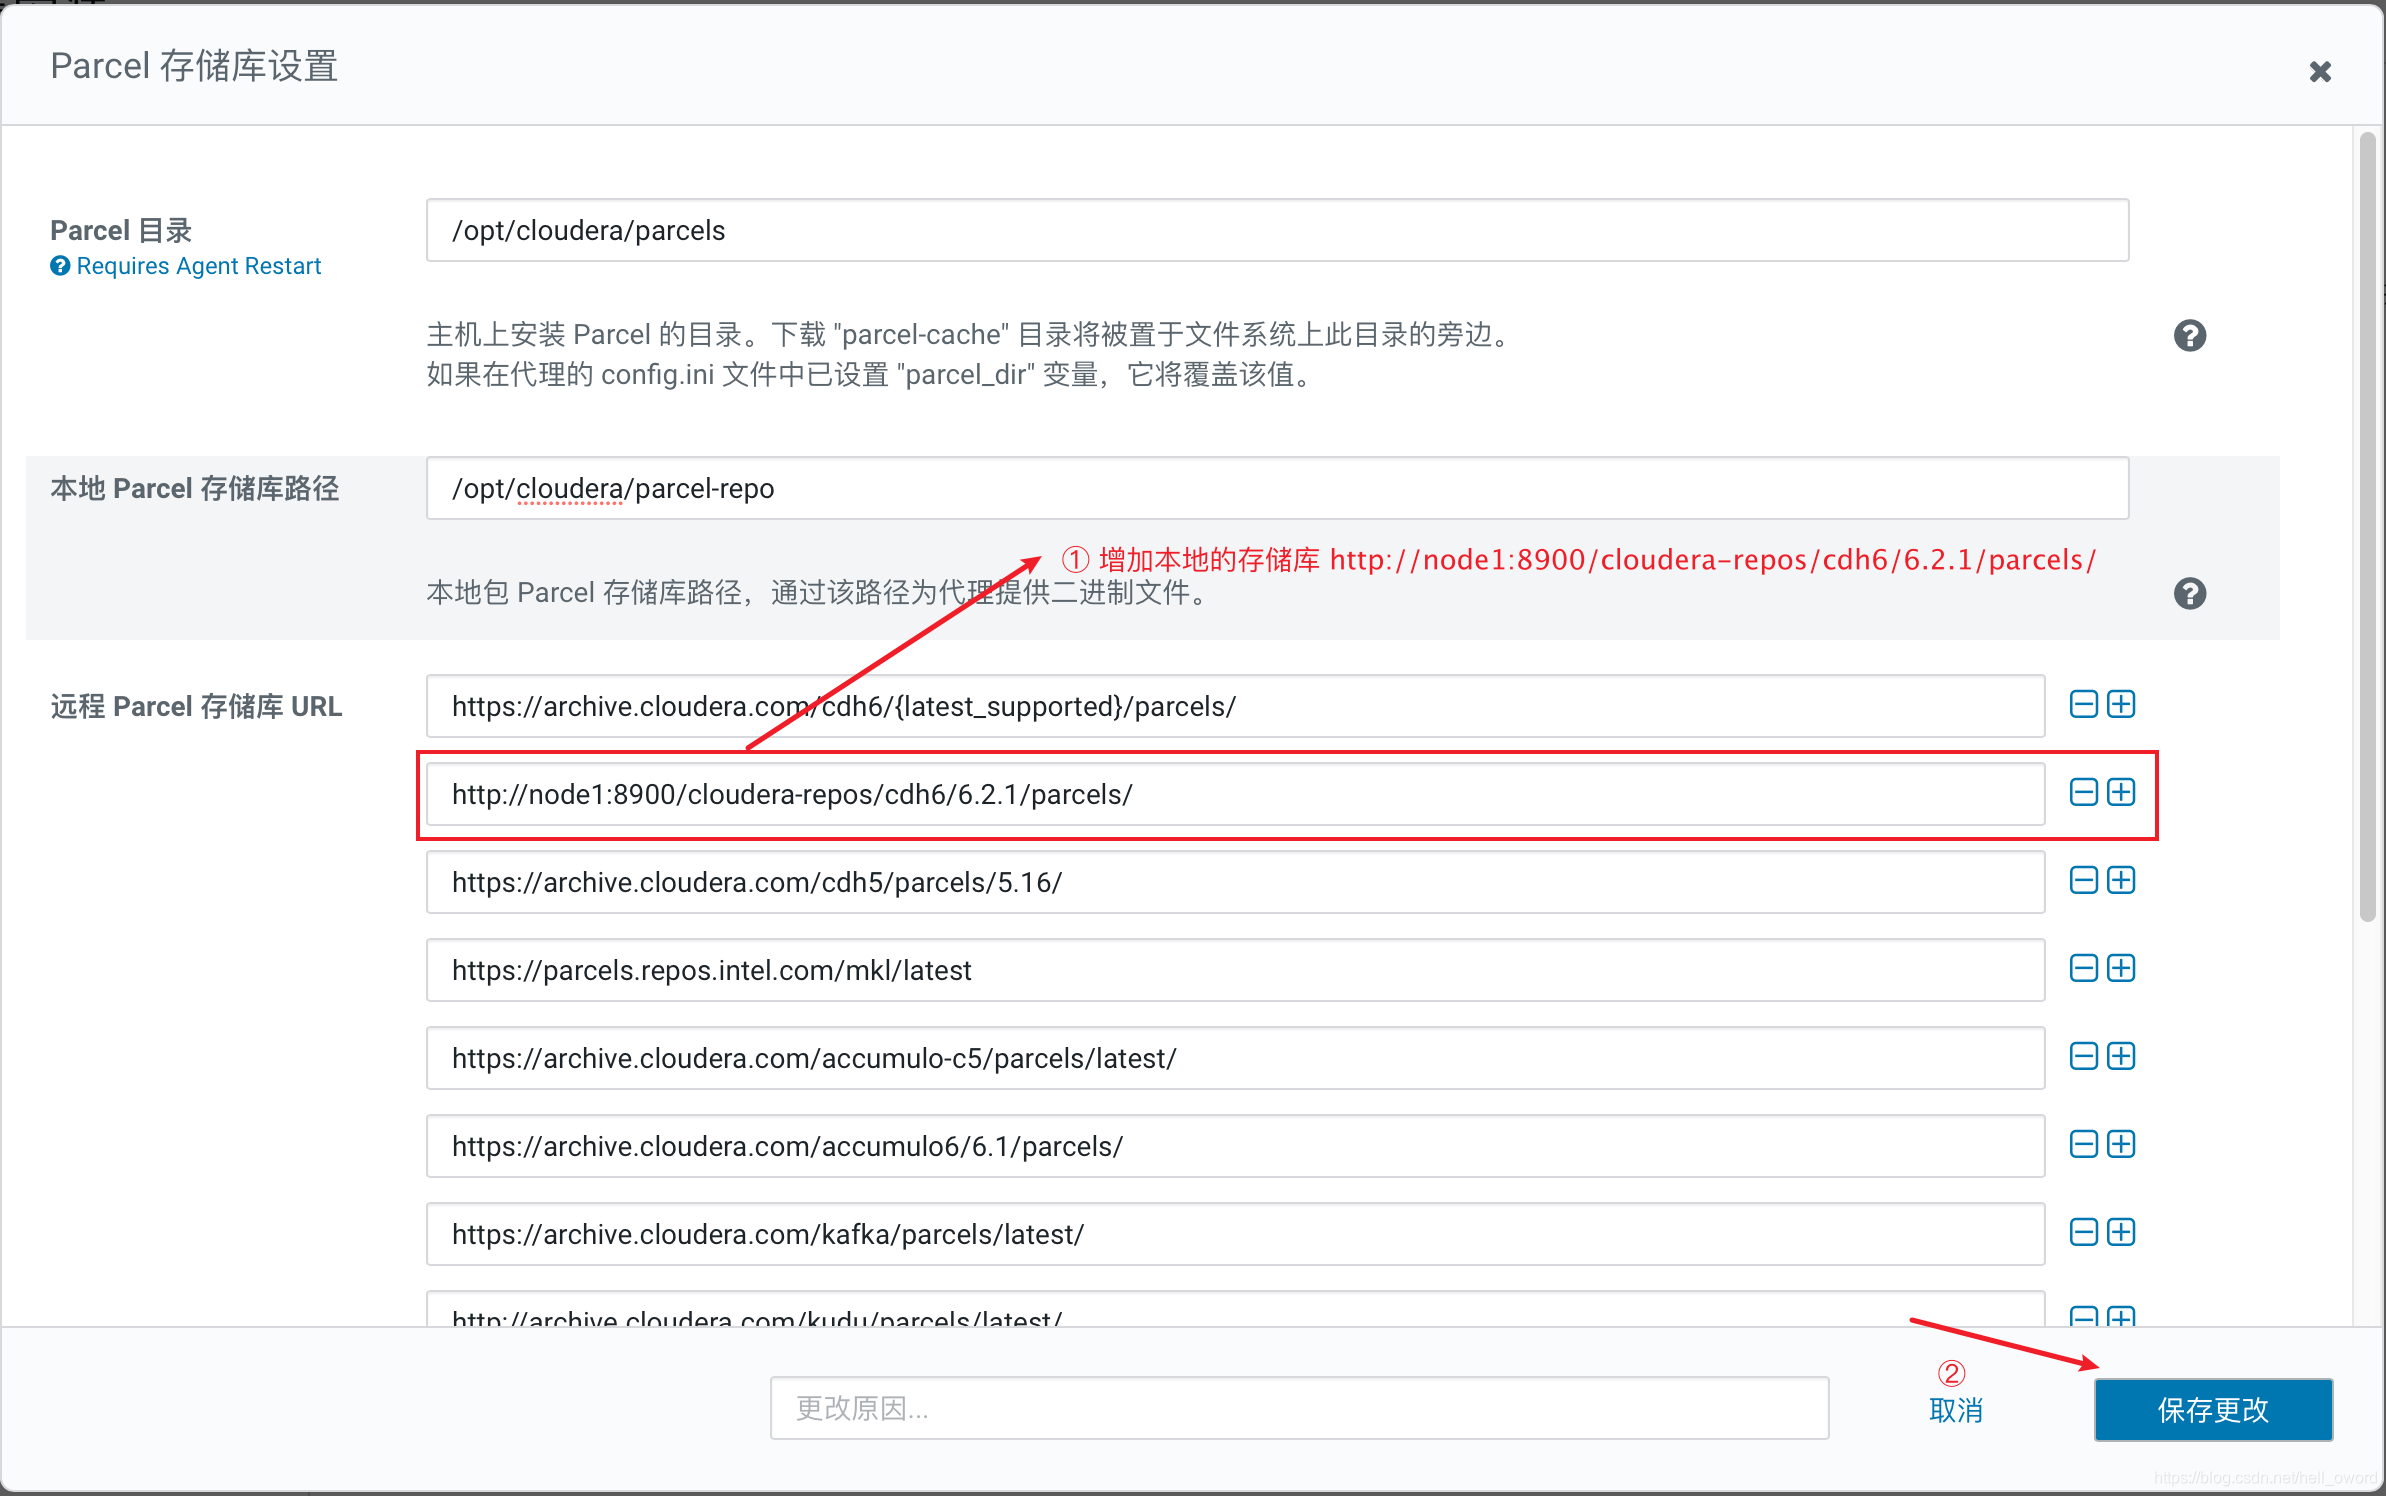Click the local Parcel repo path field
The height and width of the screenshot is (1496, 2386).
(x=1277, y=488)
